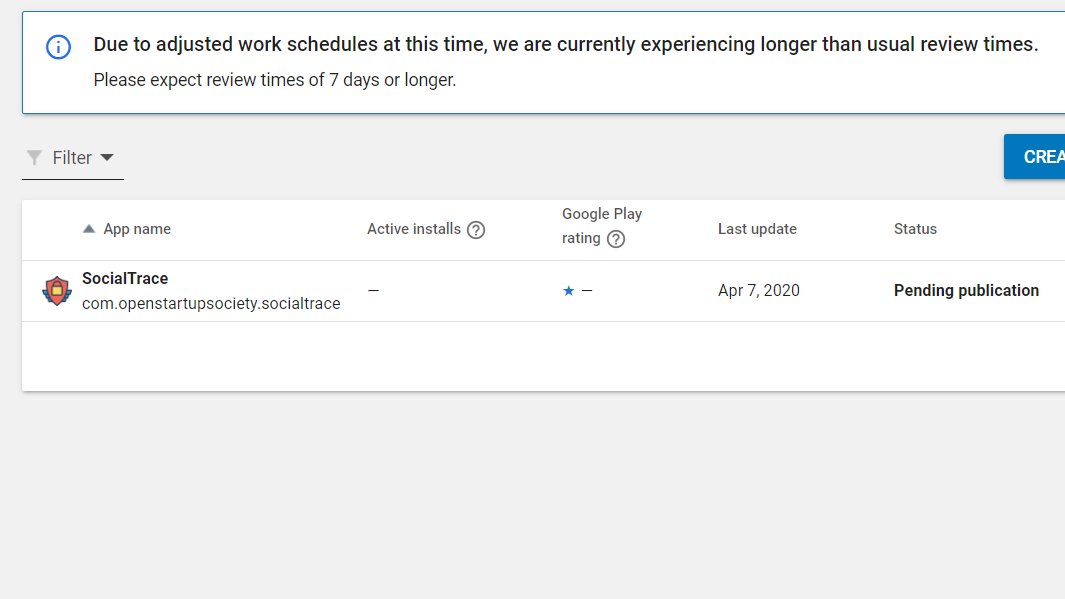The width and height of the screenshot is (1065, 599).
Task: Open the SocialTrace app entry
Action: point(125,278)
